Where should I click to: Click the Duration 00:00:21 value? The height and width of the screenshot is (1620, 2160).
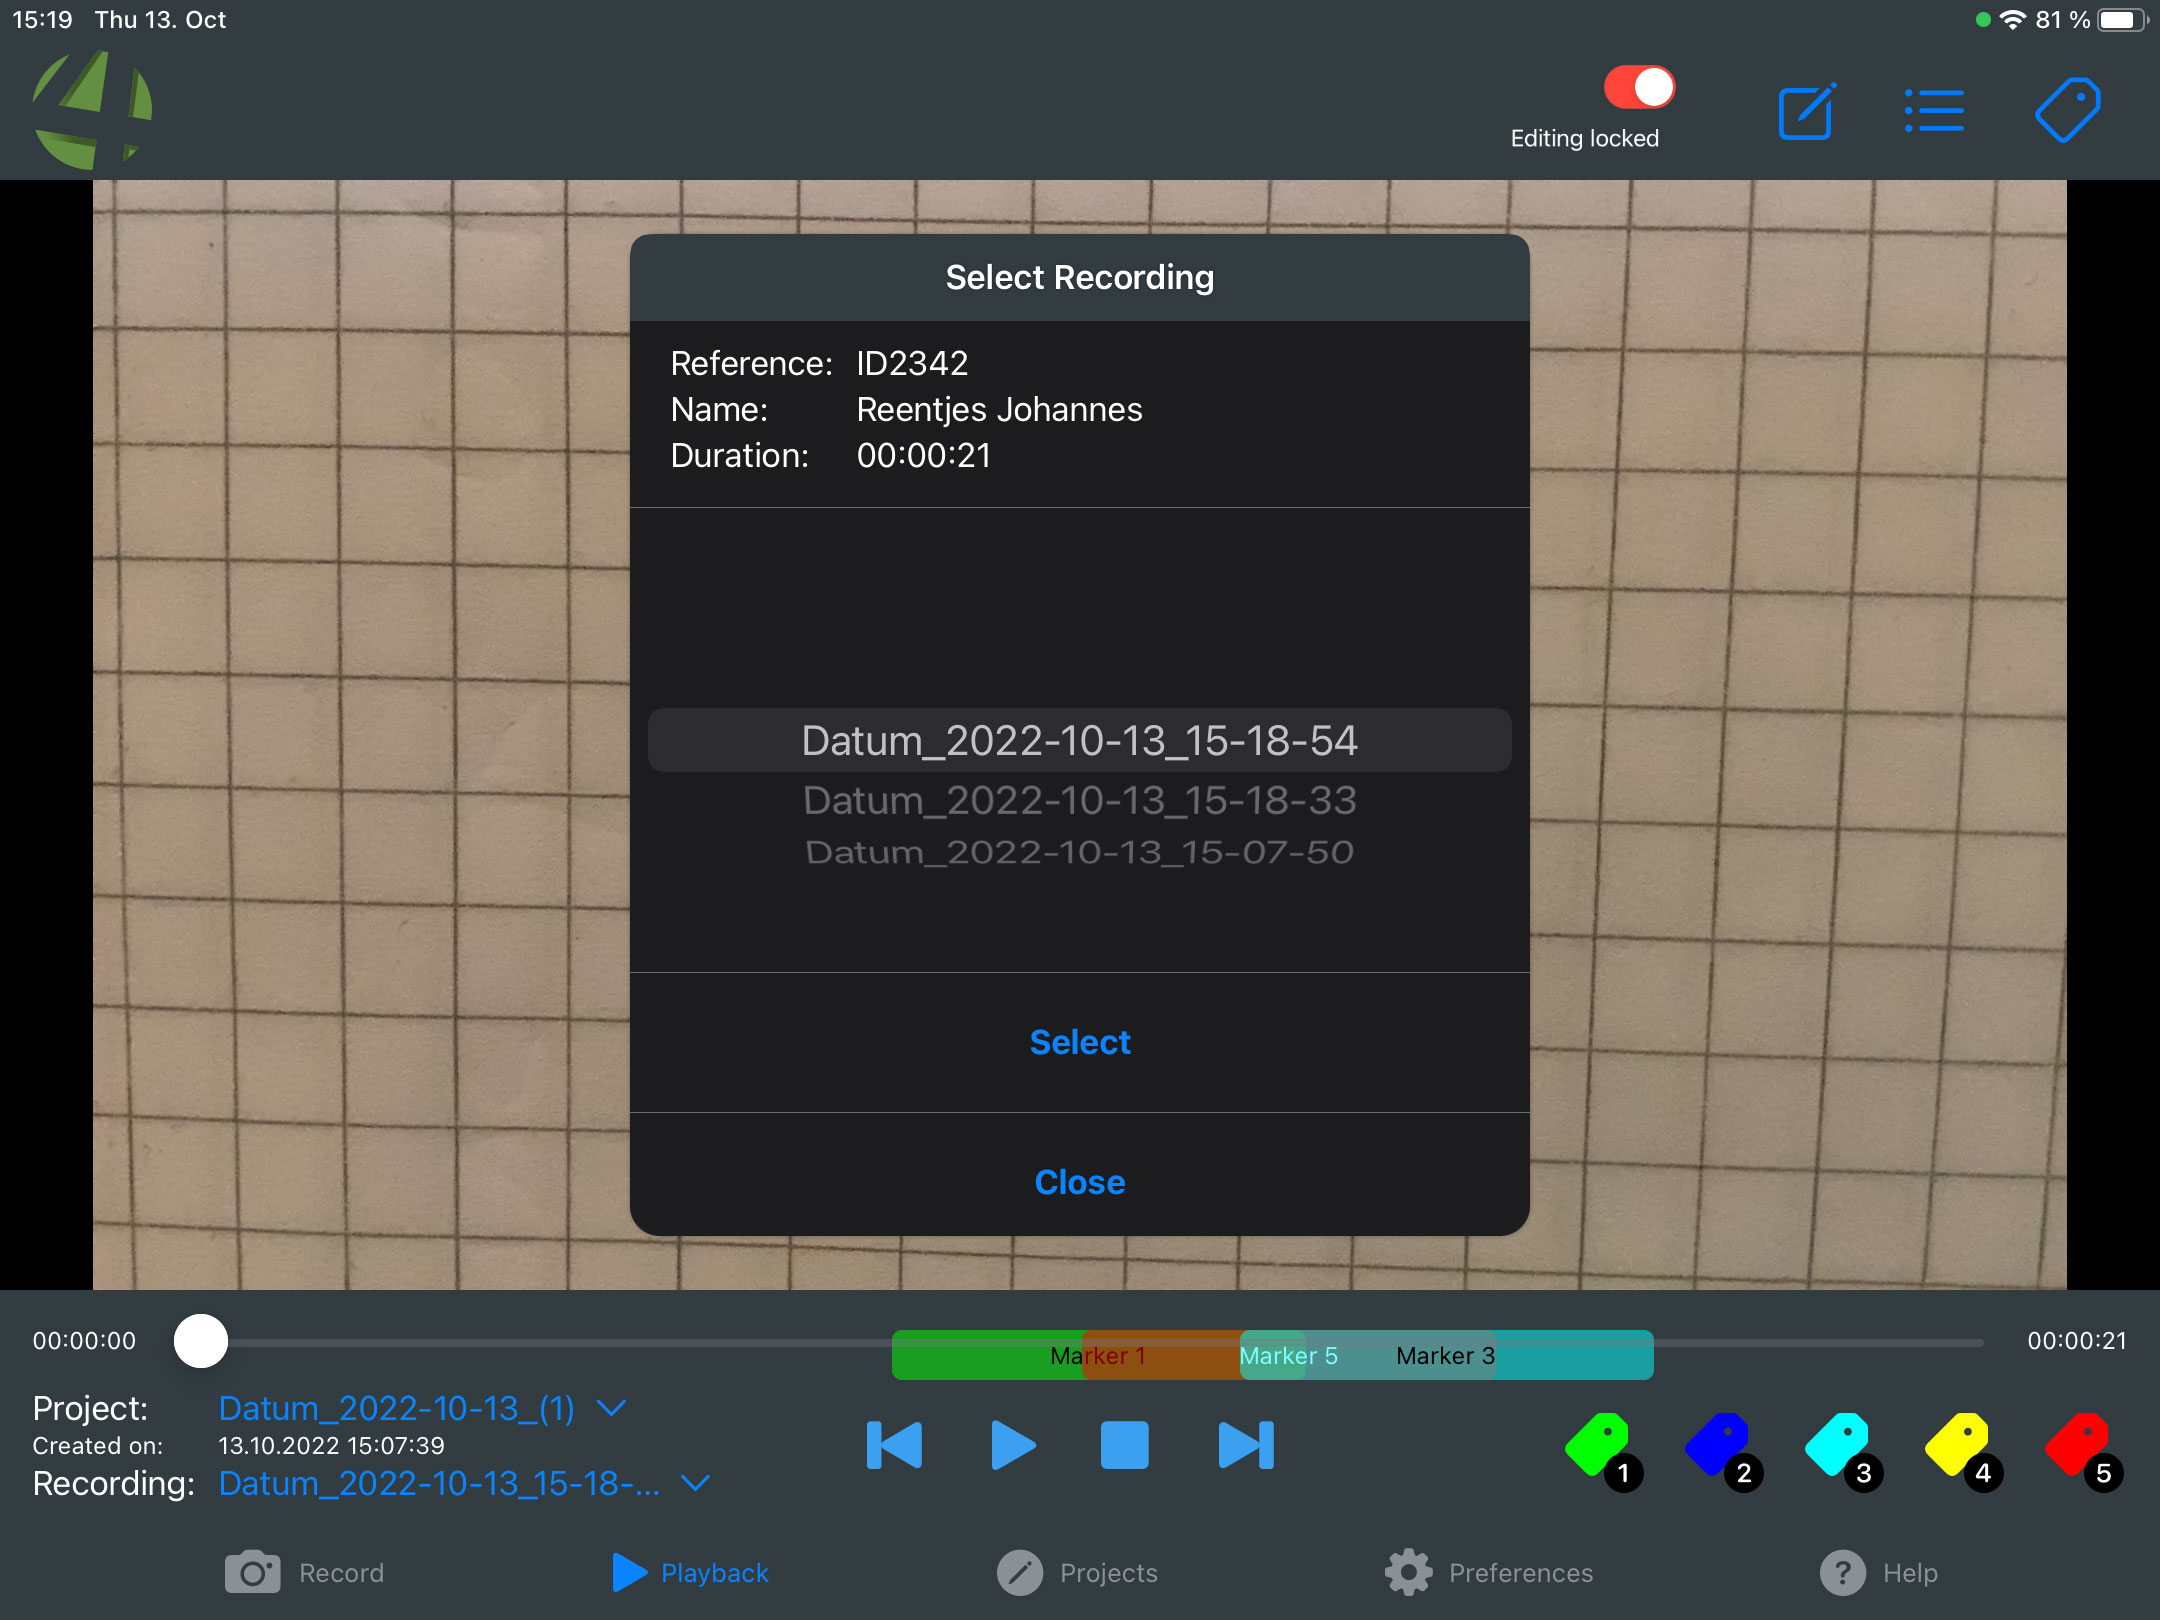coord(923,455)
